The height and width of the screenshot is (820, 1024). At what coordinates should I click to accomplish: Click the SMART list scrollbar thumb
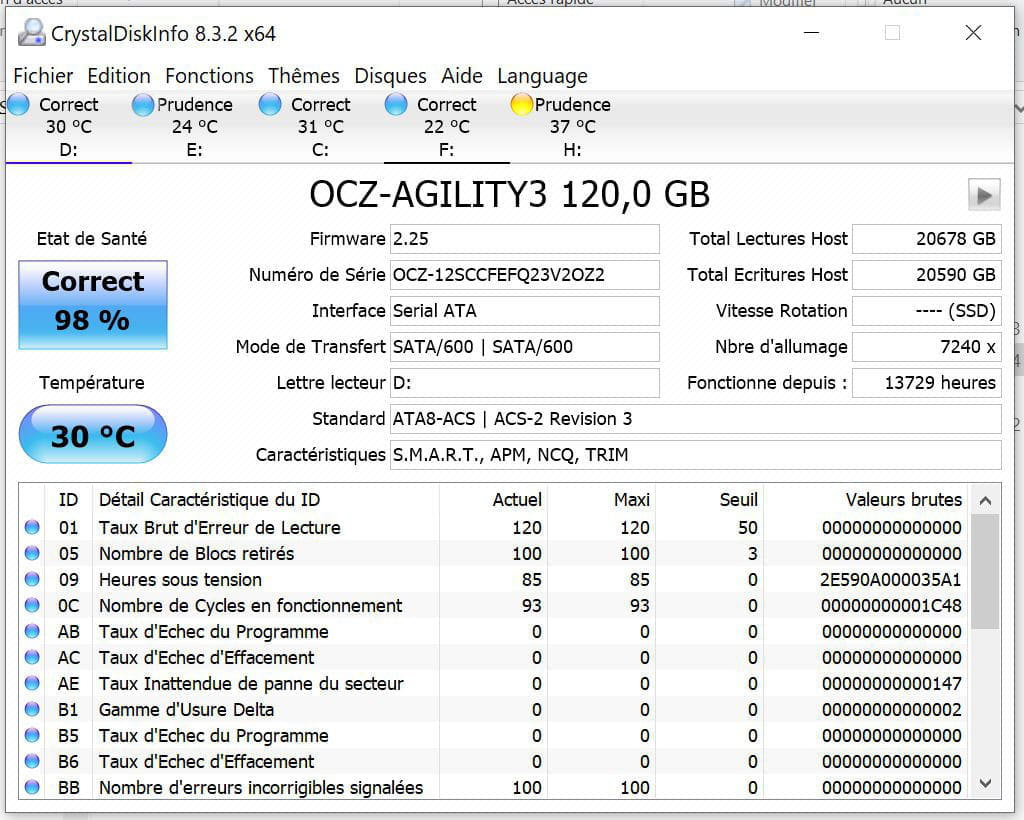[985, 572]
